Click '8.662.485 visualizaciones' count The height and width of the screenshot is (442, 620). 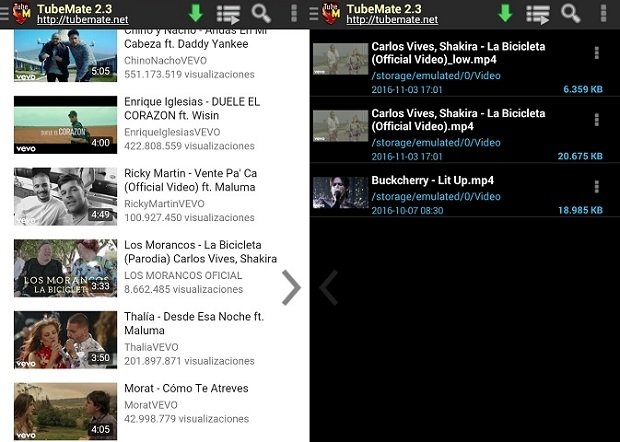[183, 289]
